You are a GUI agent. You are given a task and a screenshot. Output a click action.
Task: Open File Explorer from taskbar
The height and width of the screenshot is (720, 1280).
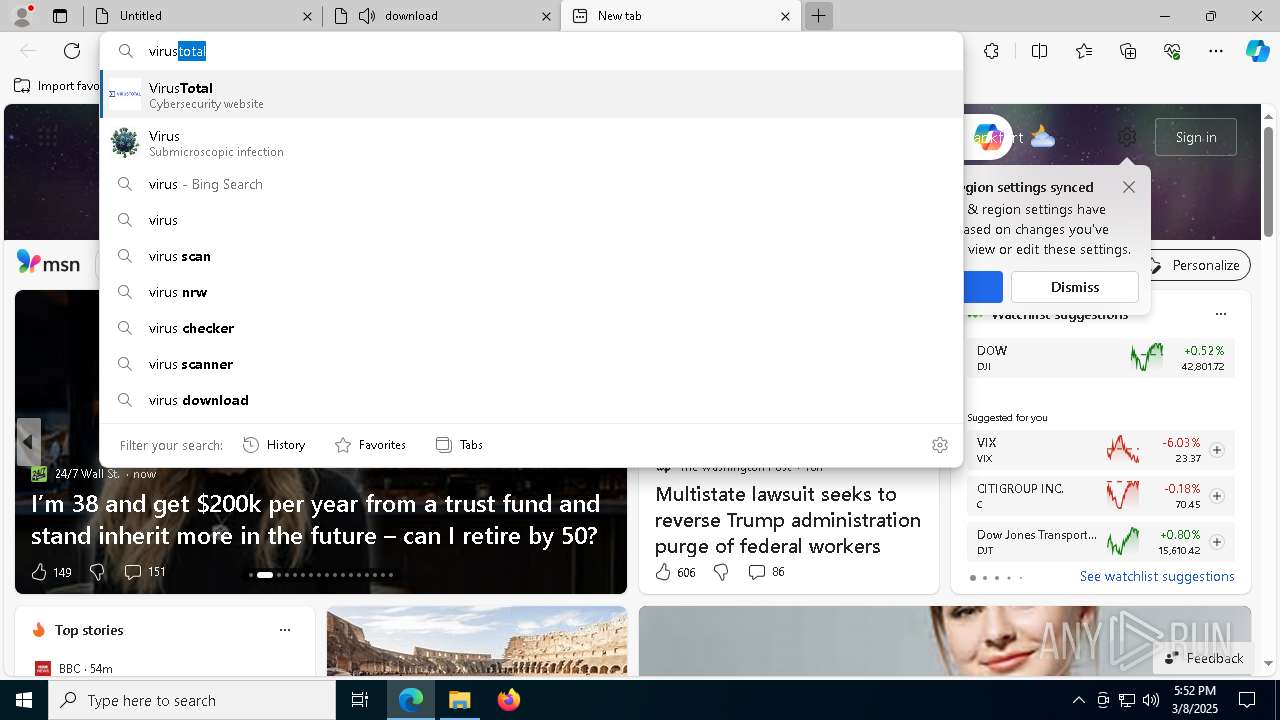click(x=459, y=700)
